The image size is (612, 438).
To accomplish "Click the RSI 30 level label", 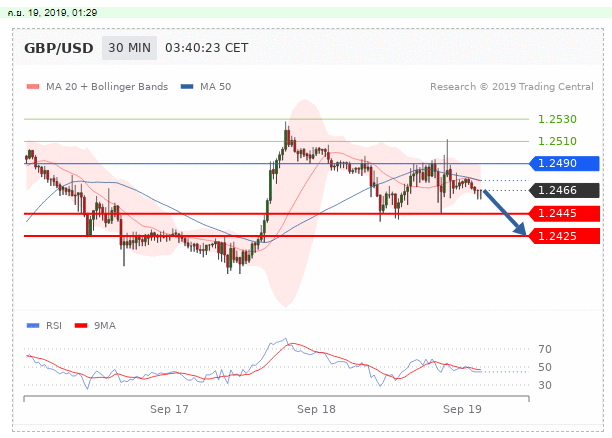I will pos(545,385).
